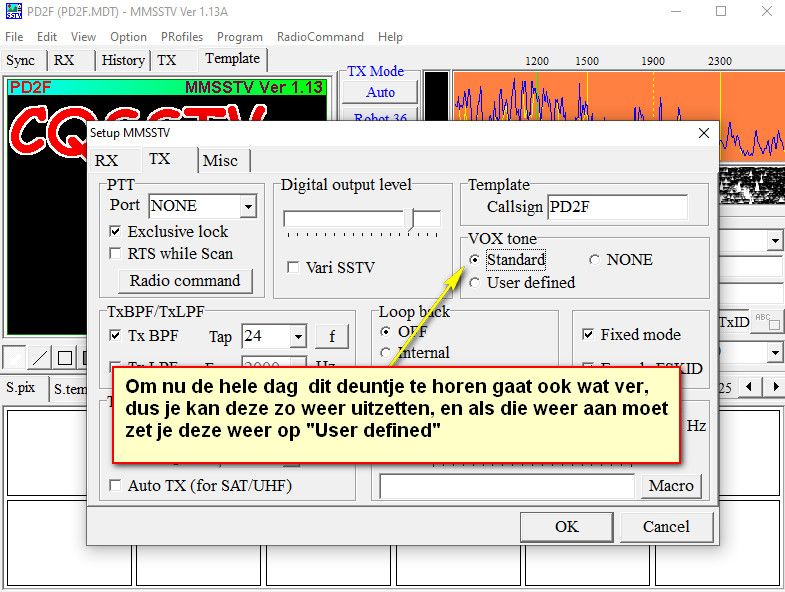Screen dimensions: 785x592
Task: Switch to the Template tab
Action: point(232,59)
